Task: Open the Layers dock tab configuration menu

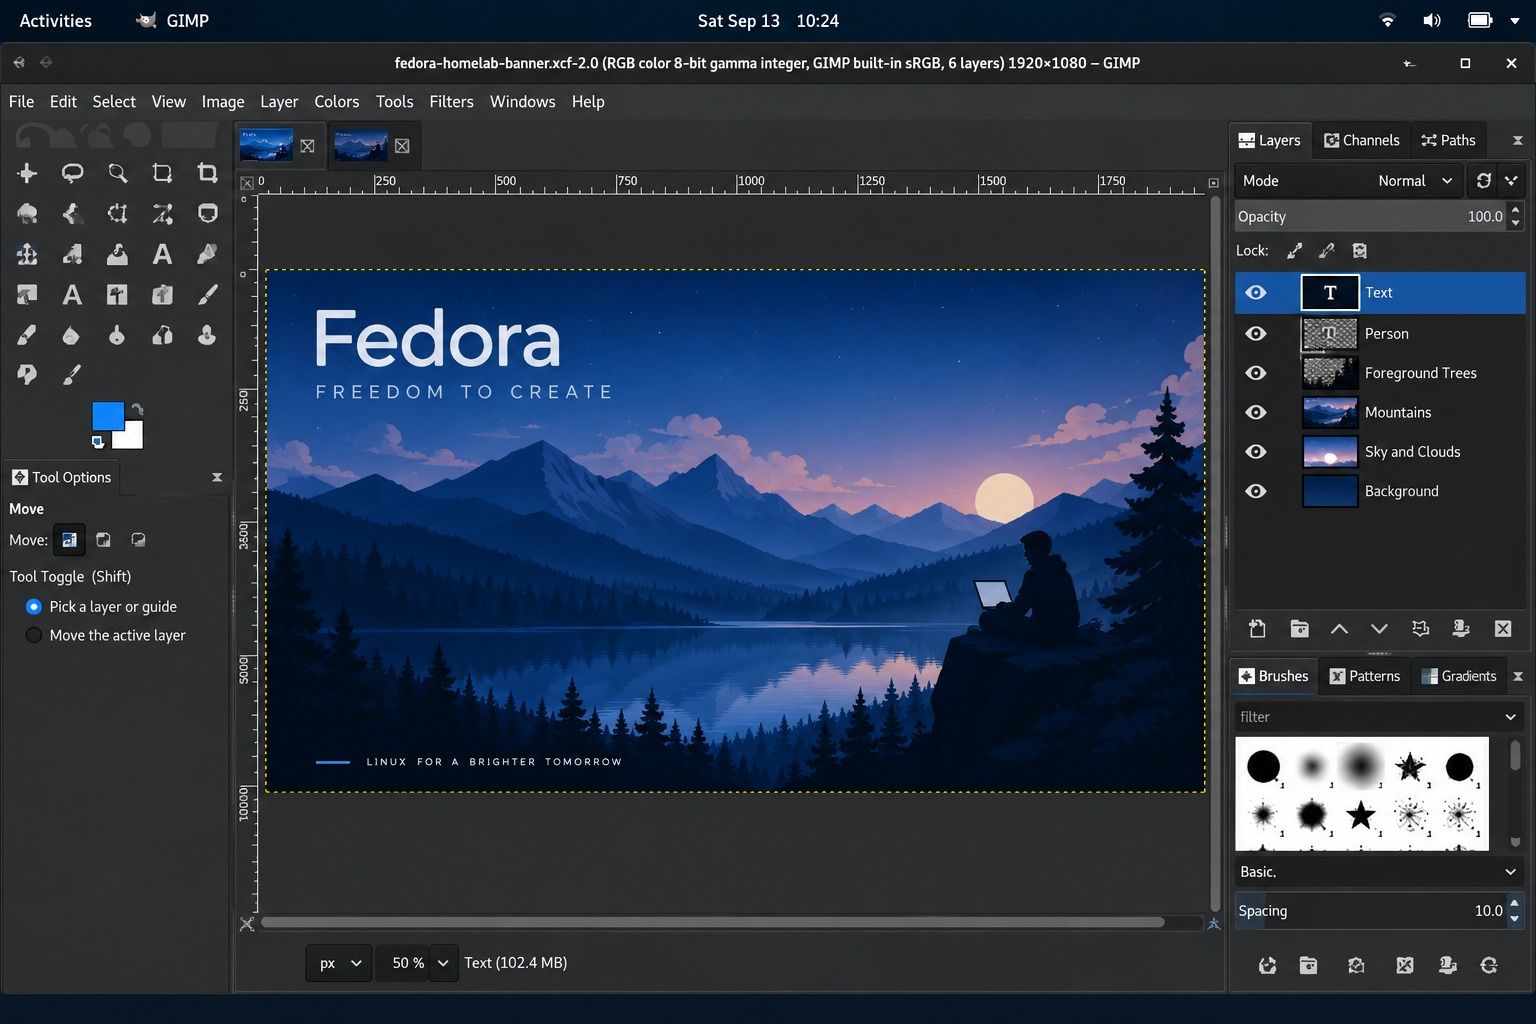Action: pos(1517,140)
